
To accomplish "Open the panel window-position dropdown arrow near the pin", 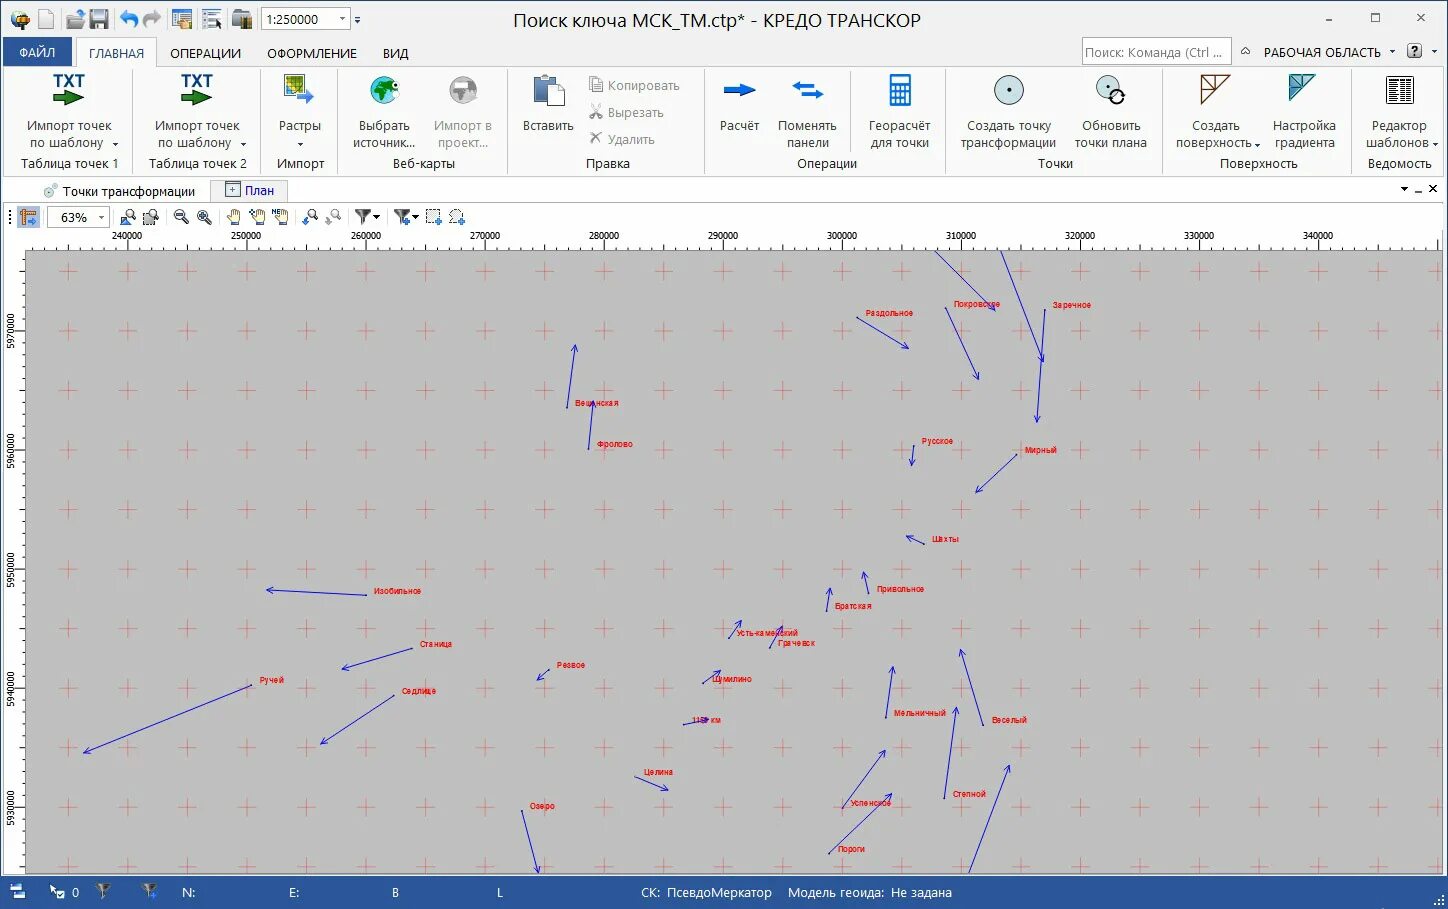I will point(1404,189).
